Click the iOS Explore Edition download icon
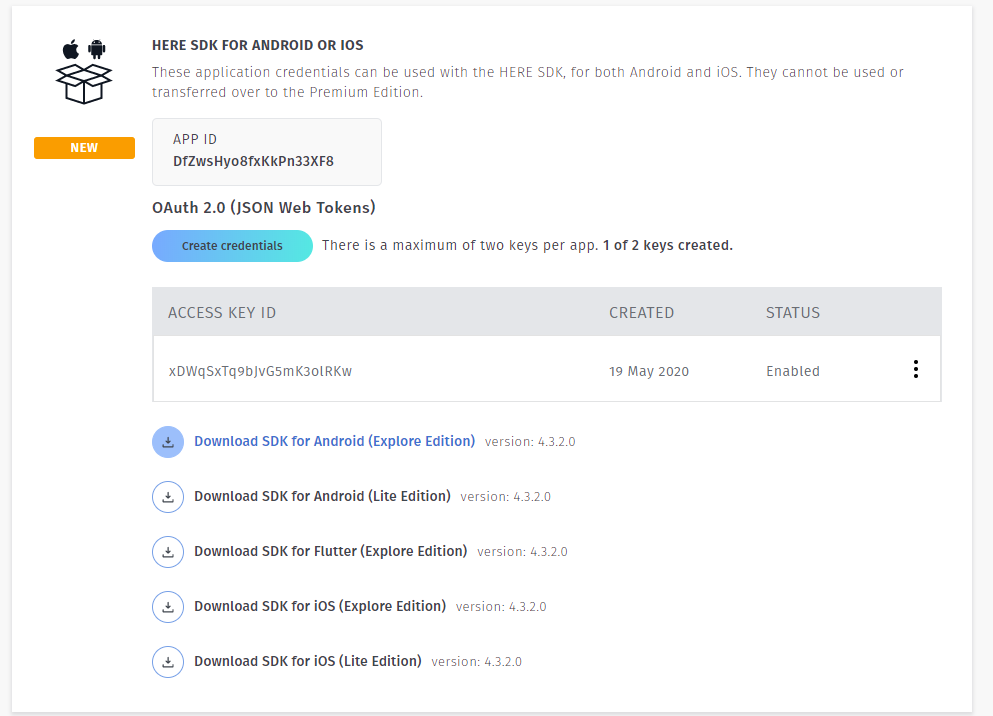Image resolution: width=993 pixels, height=716 pixels. (168, 607)
